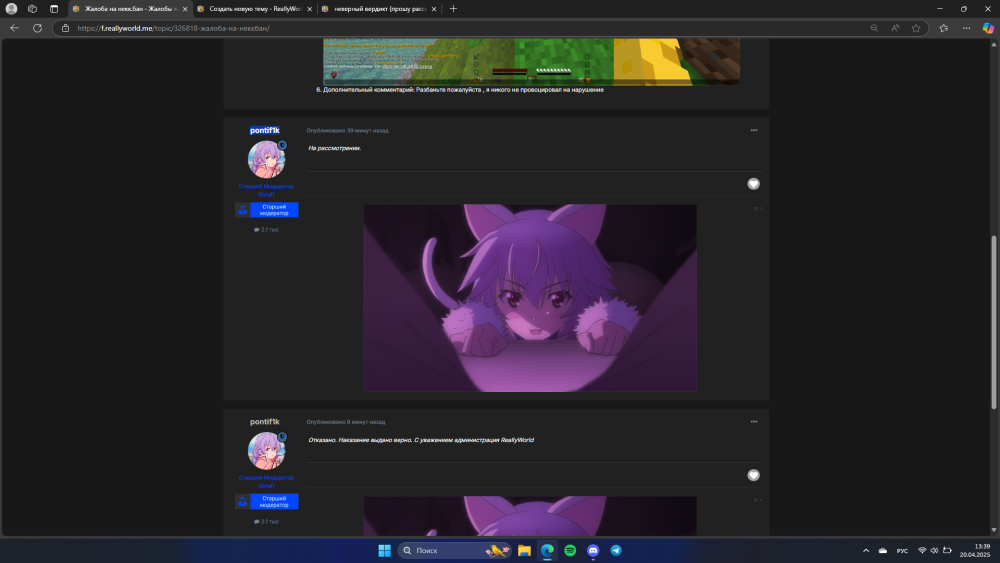Screen dimensions: 1000x563
Task: Open 'Опубликовано 9 минут назад' timestamp link
Action: (x=346, y=422)
